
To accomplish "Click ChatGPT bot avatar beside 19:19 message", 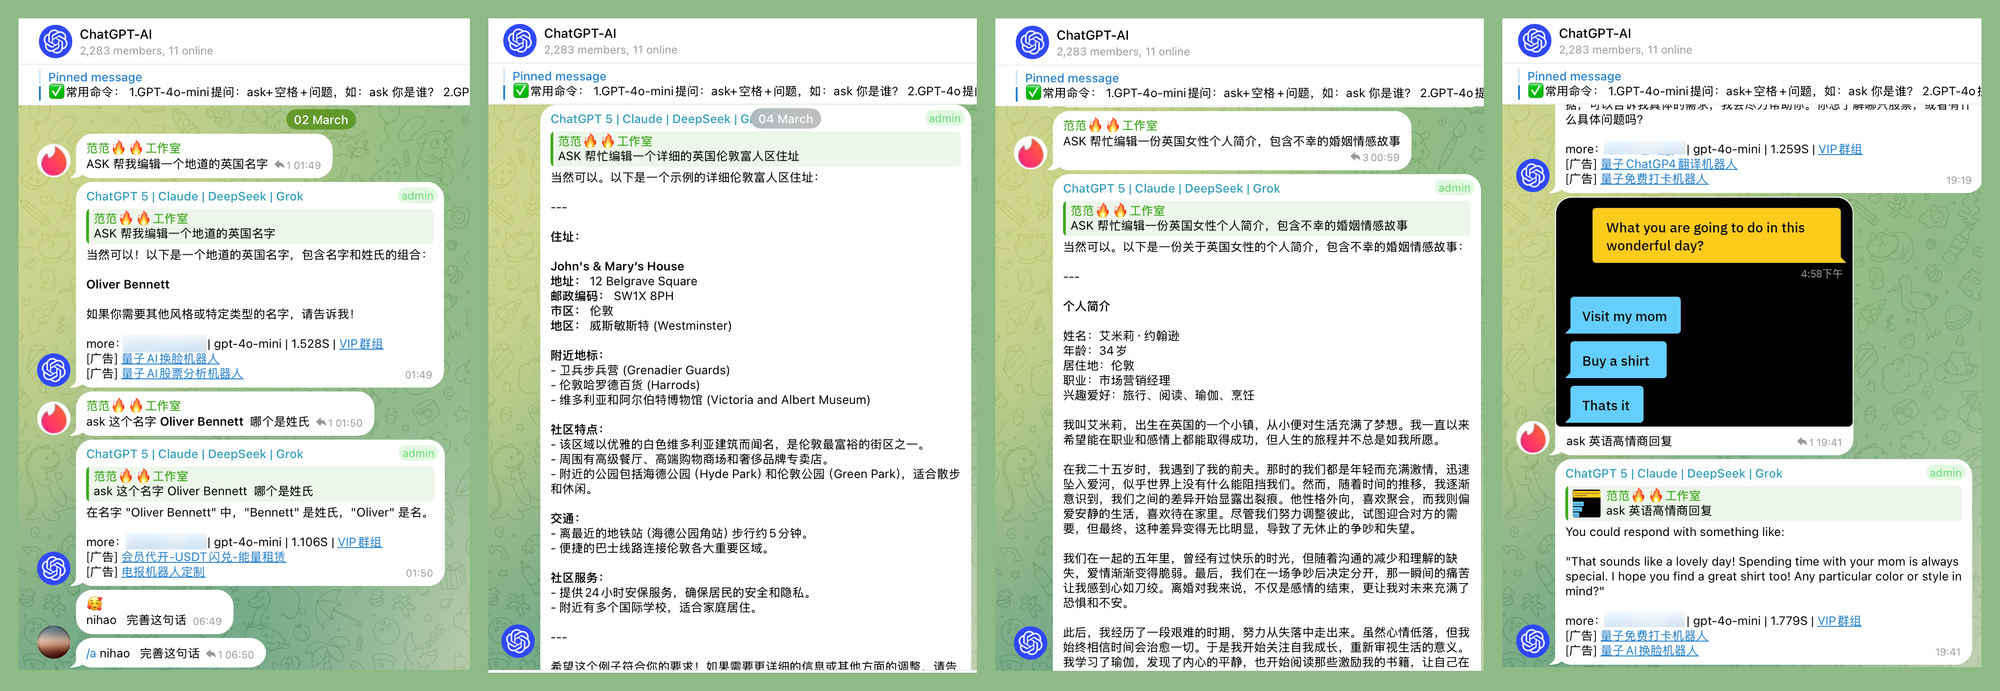I will pos(1532,175).
